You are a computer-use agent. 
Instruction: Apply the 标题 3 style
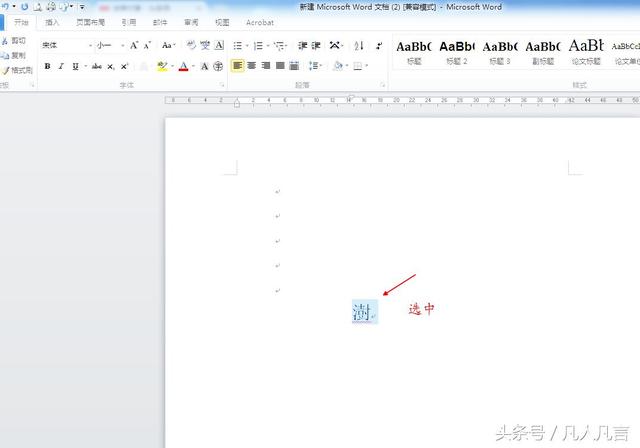point(500,52)
